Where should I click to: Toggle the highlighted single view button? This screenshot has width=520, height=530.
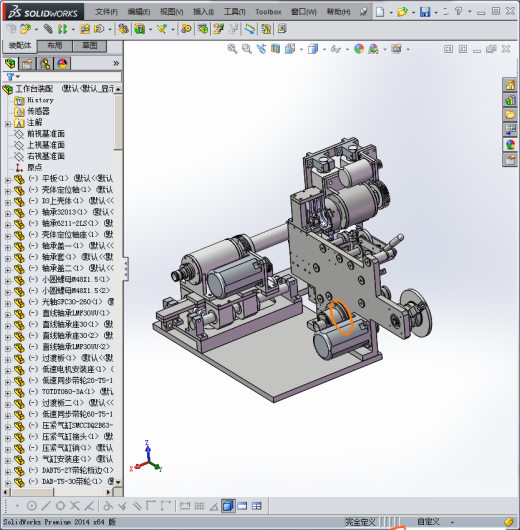228,506
